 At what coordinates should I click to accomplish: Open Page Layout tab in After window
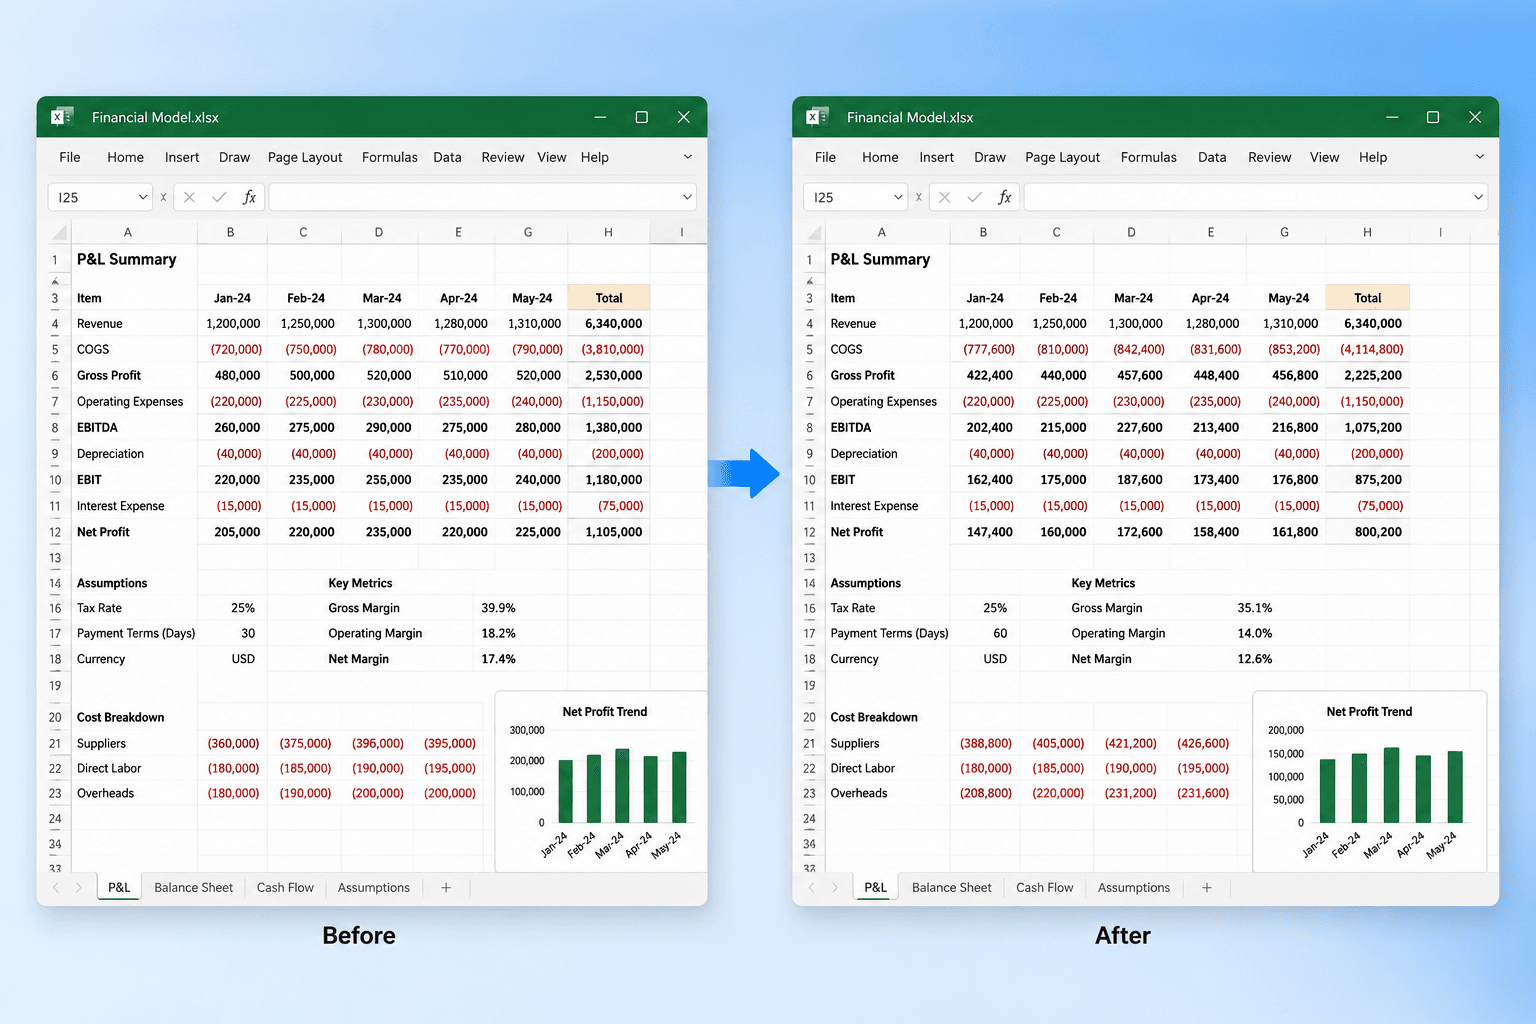tap(1062, 157)
